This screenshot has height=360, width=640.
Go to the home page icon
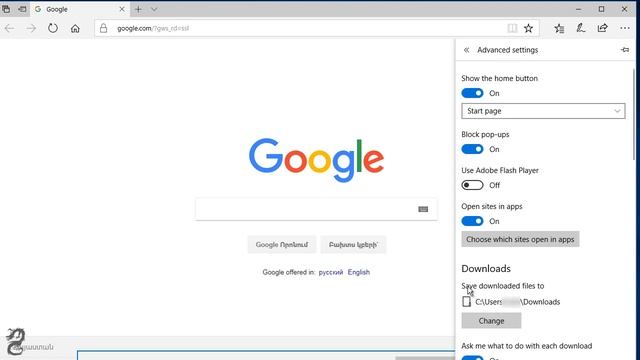click(75, 28)
